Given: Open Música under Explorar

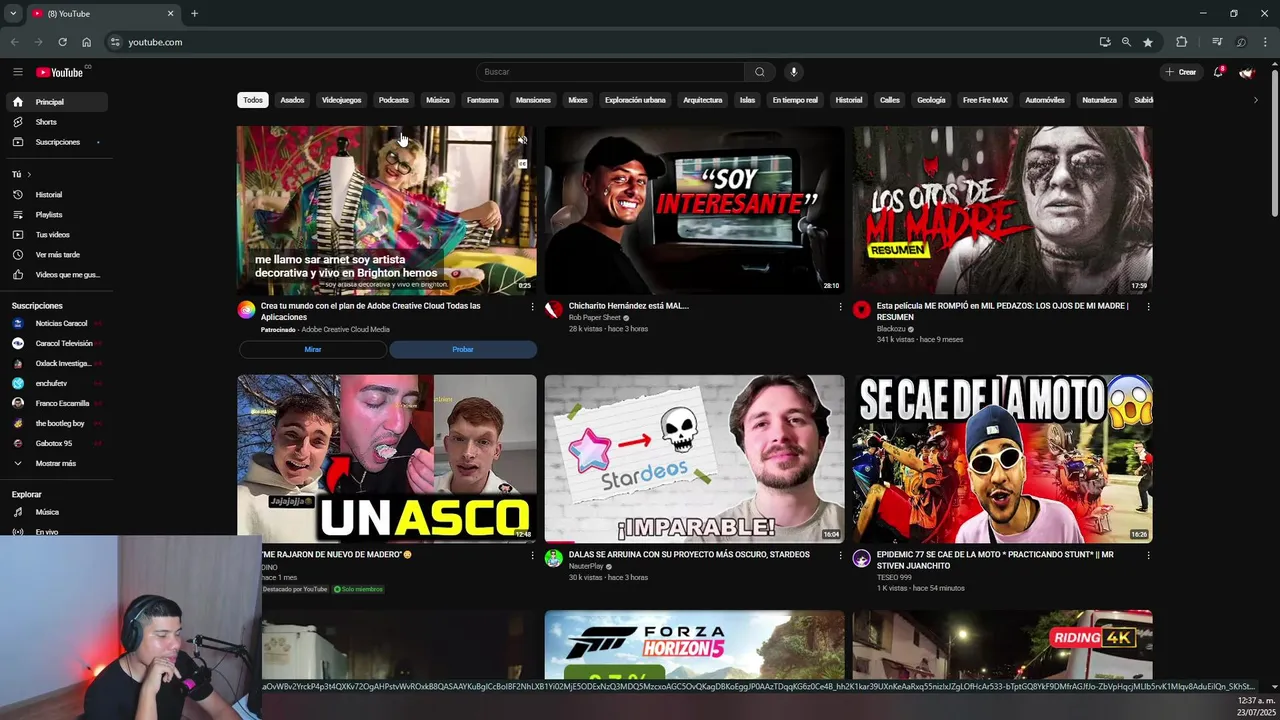Looking at the screenshot, I should pos(56,512).
